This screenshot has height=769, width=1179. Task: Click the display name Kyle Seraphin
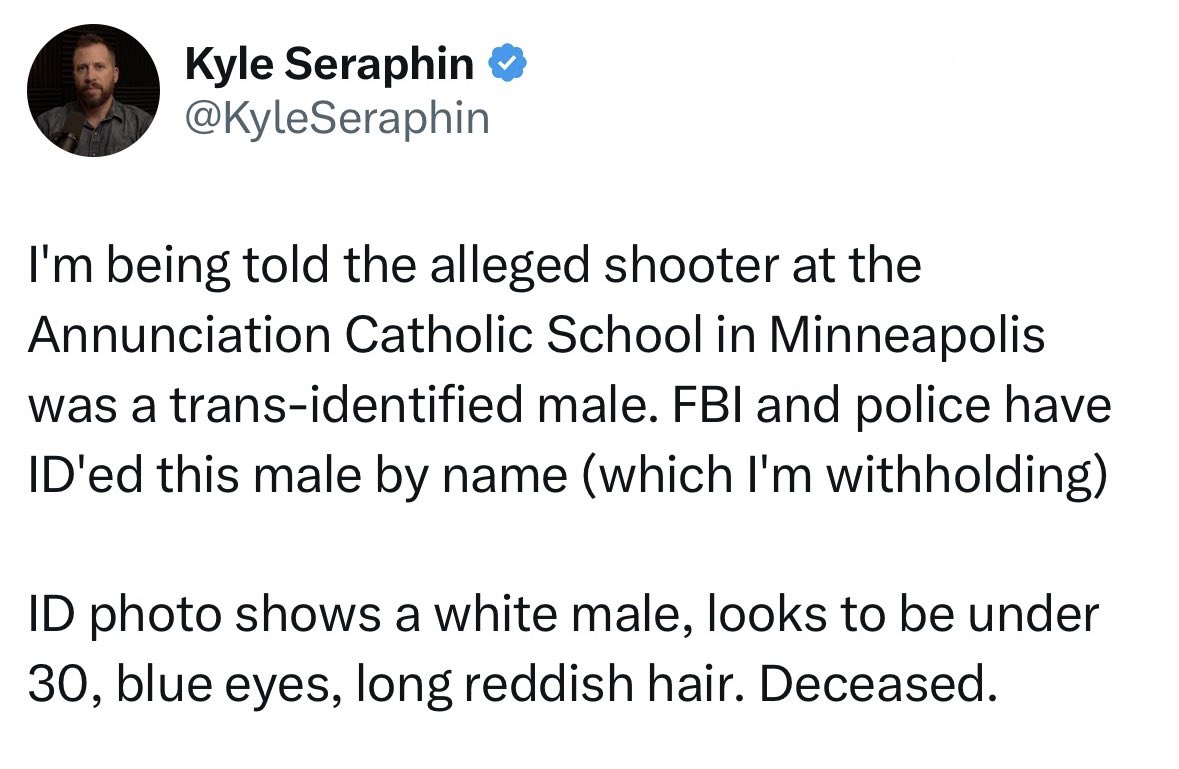[330, 67]
